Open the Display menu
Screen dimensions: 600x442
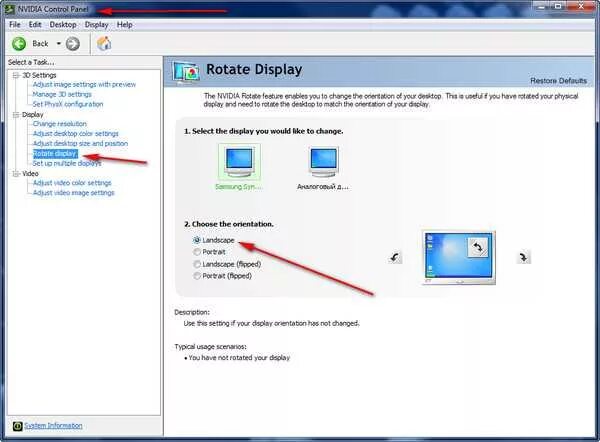point(96,25)
